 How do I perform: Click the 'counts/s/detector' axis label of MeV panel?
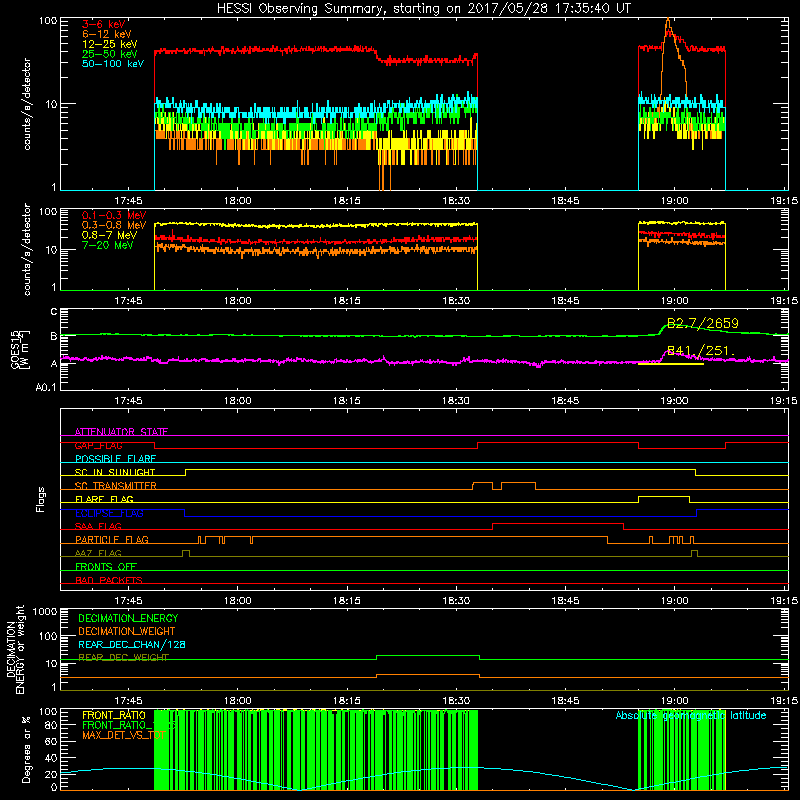click(27, 249)
